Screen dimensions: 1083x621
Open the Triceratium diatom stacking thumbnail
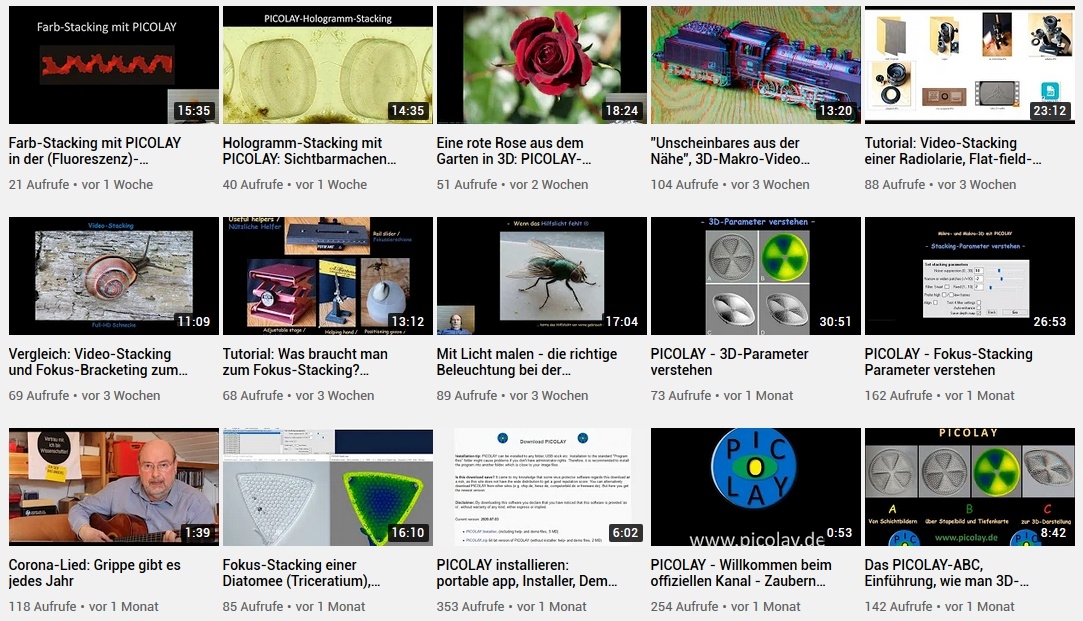pyautogui.click(x=327, y=487)
